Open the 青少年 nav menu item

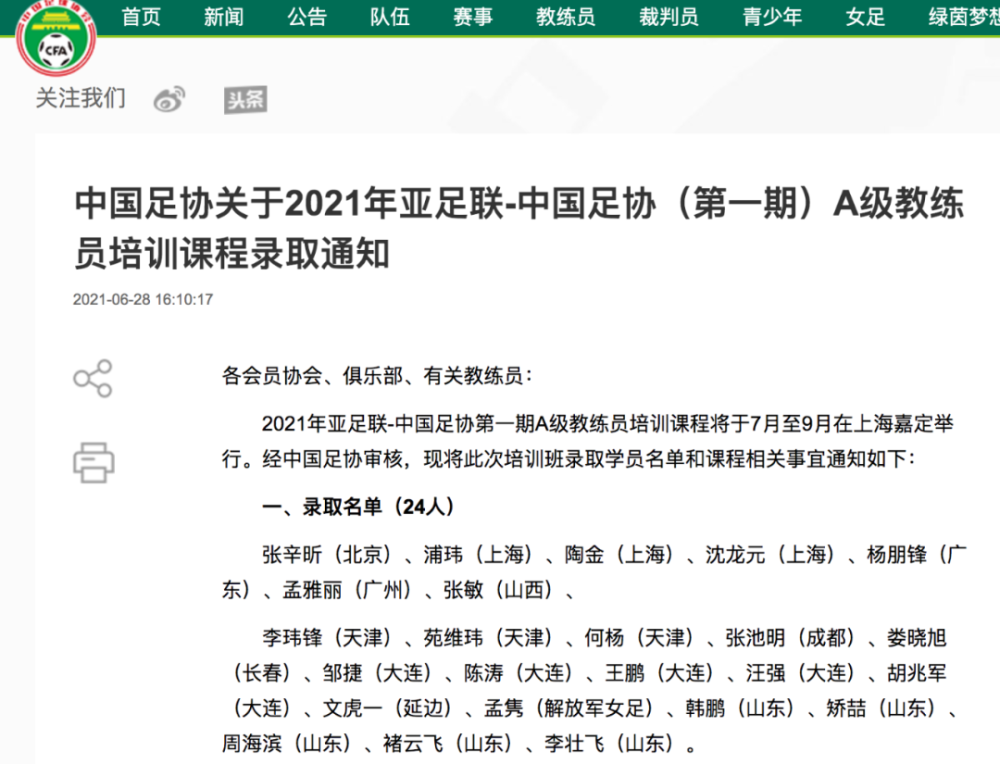pyautogui.click(x=772, y=17)
